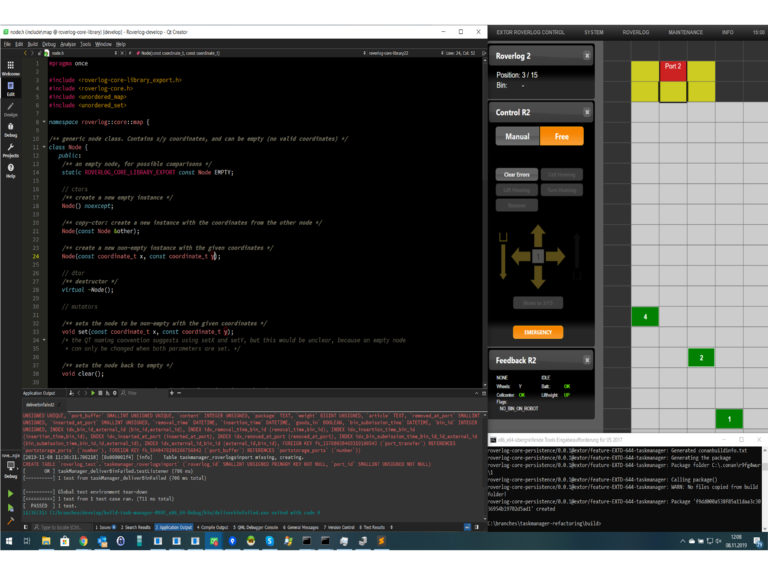This screenshot has height=576, width=768.
Task: Open Microsoft Store from the taskbar
Action: (65, 541)
